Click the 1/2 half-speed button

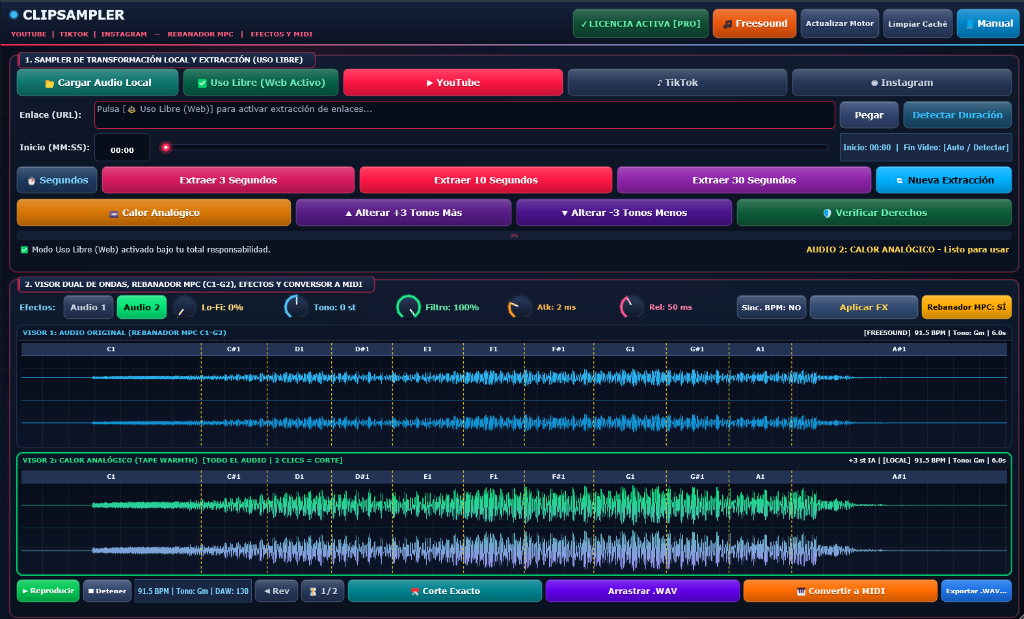tap(323, 591)
